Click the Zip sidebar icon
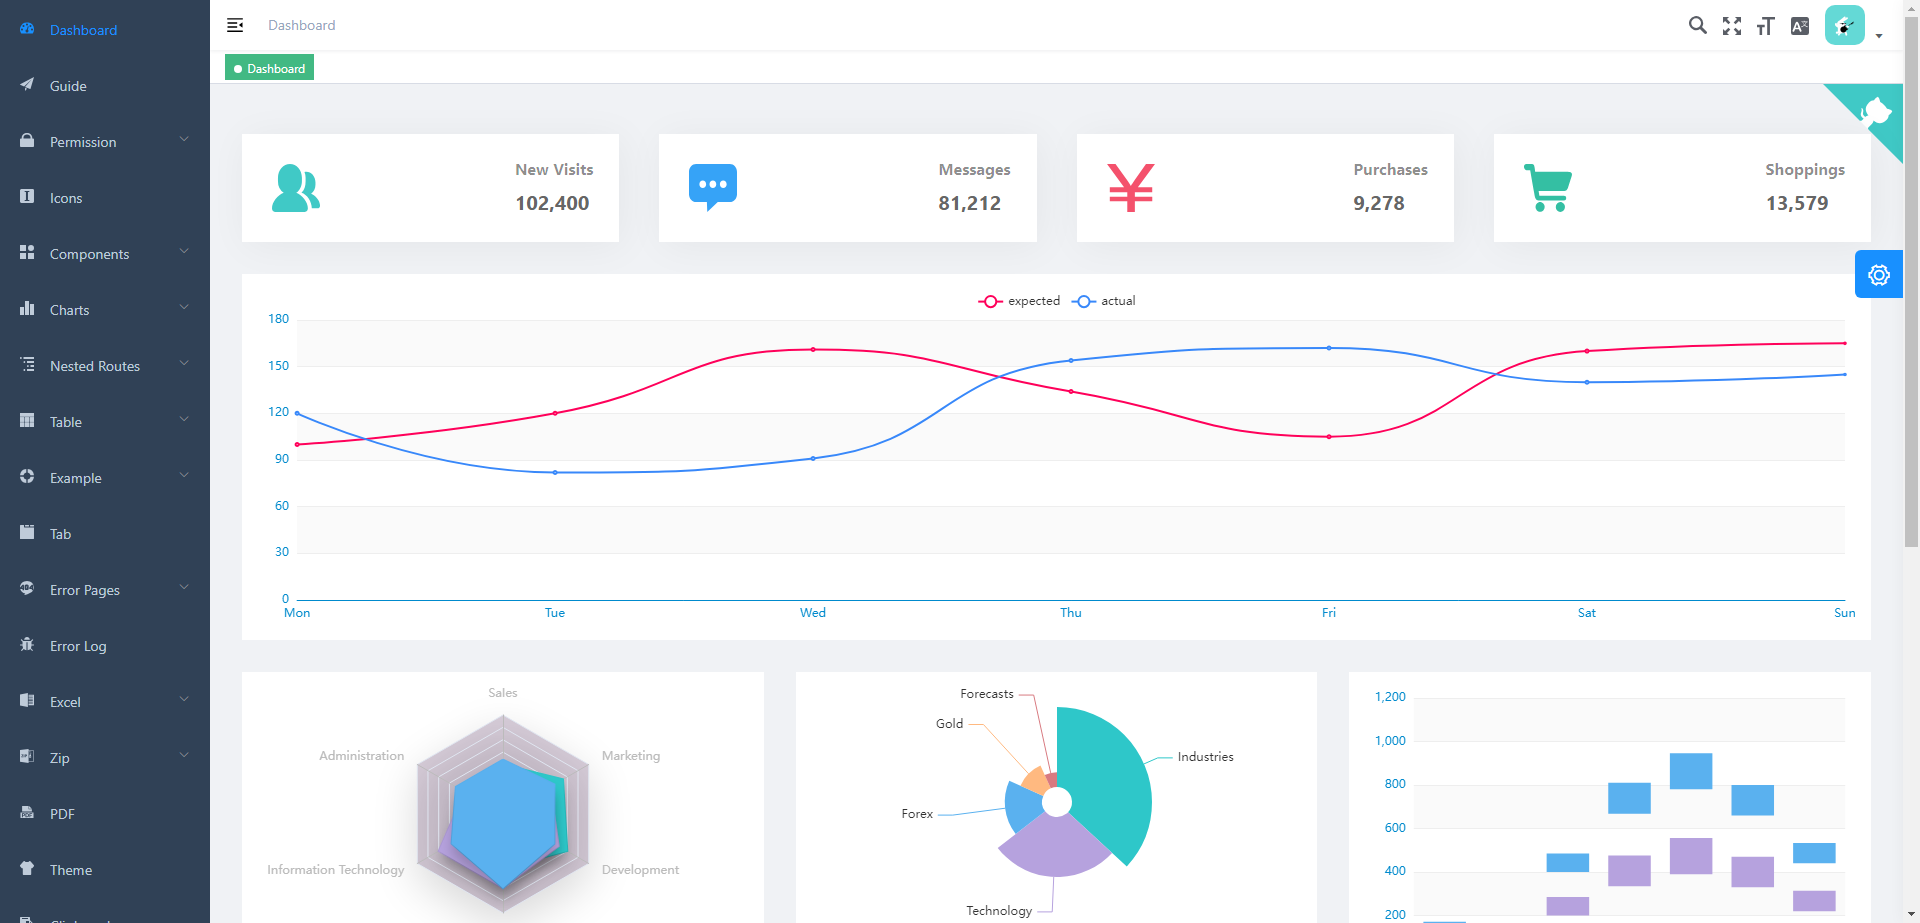Image resolution: width=1920 pixels, height=923 pixels. [x=27, y=757]
